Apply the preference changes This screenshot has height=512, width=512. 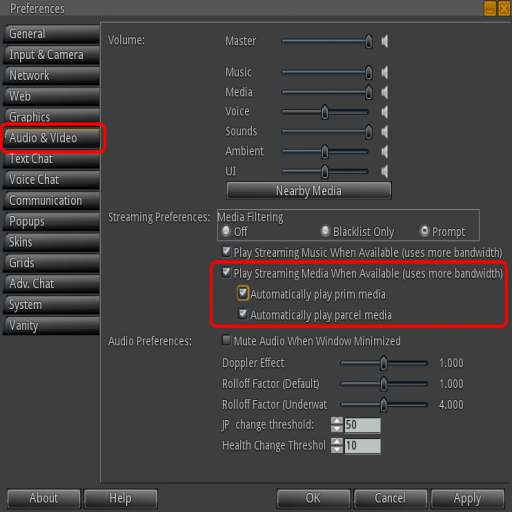[x=467, y=498]
